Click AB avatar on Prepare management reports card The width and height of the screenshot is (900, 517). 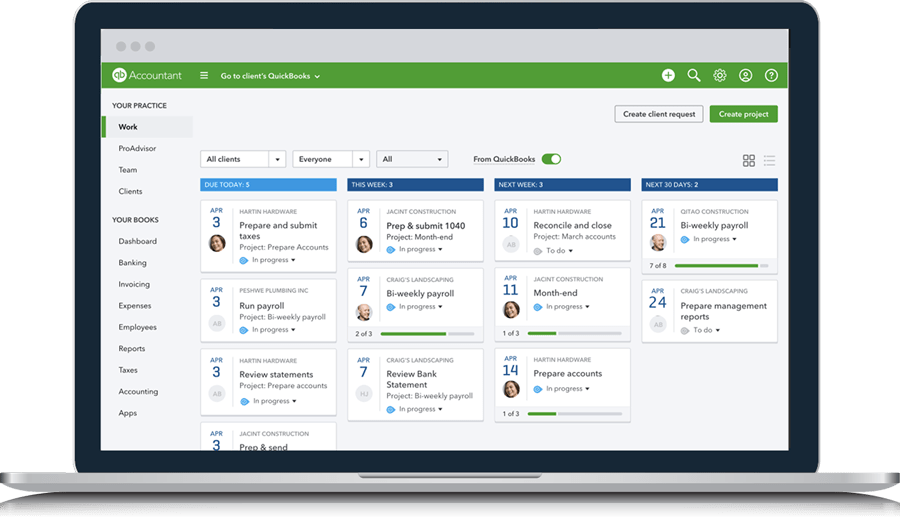658,324
